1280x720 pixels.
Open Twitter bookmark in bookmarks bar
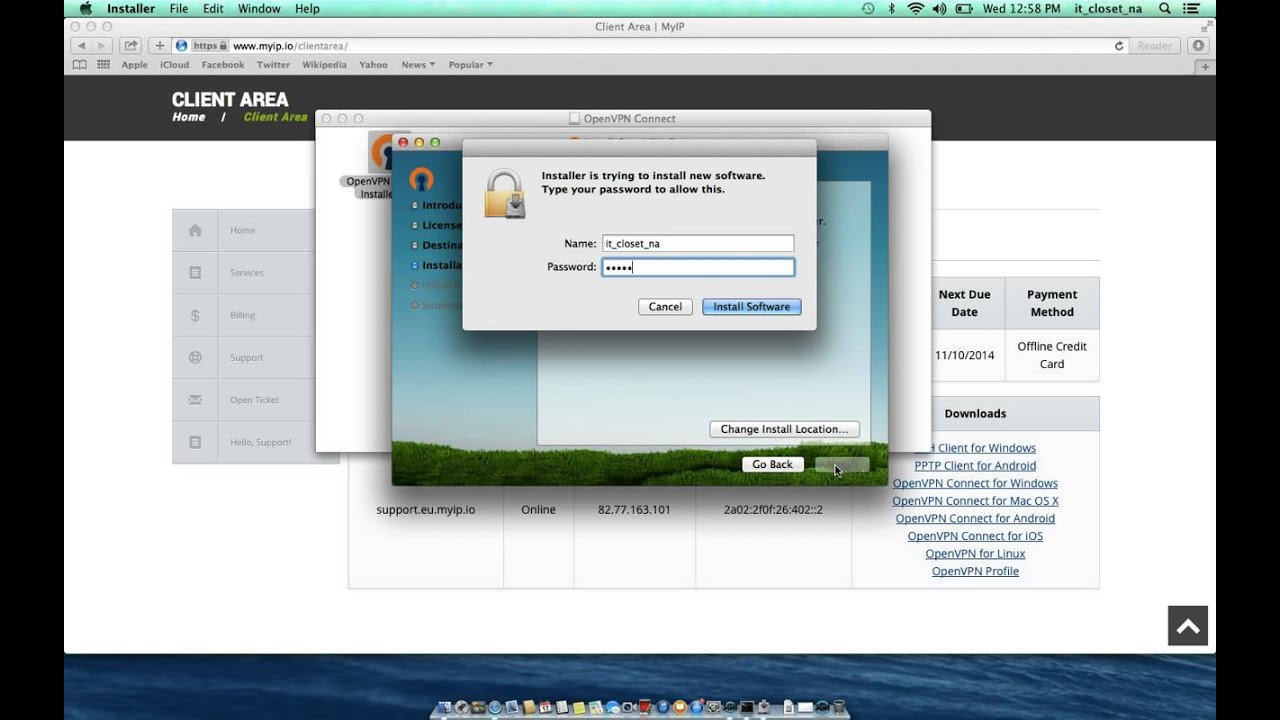[273, 65]
